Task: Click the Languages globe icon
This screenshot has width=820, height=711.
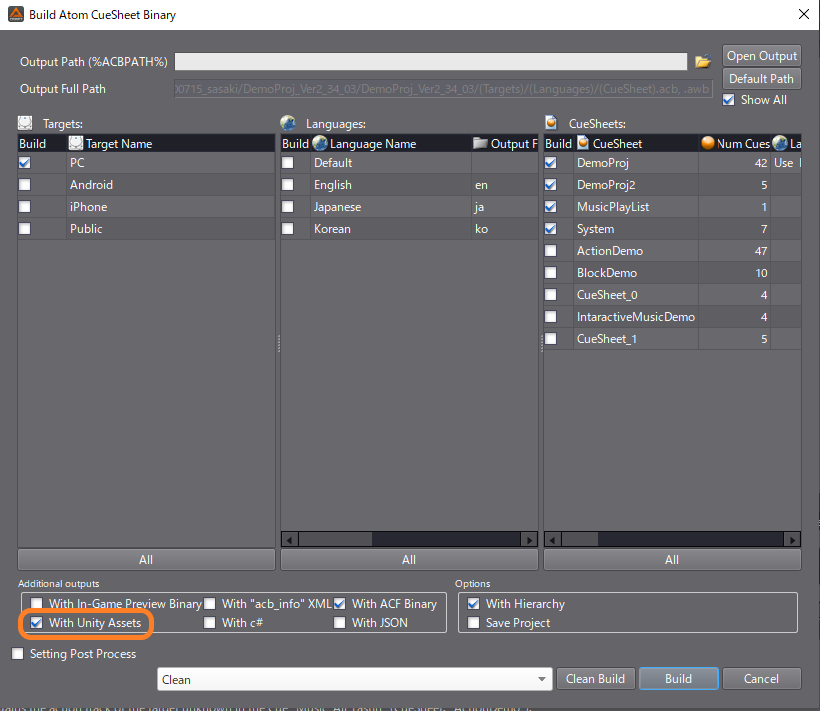Action: point(289,123)
